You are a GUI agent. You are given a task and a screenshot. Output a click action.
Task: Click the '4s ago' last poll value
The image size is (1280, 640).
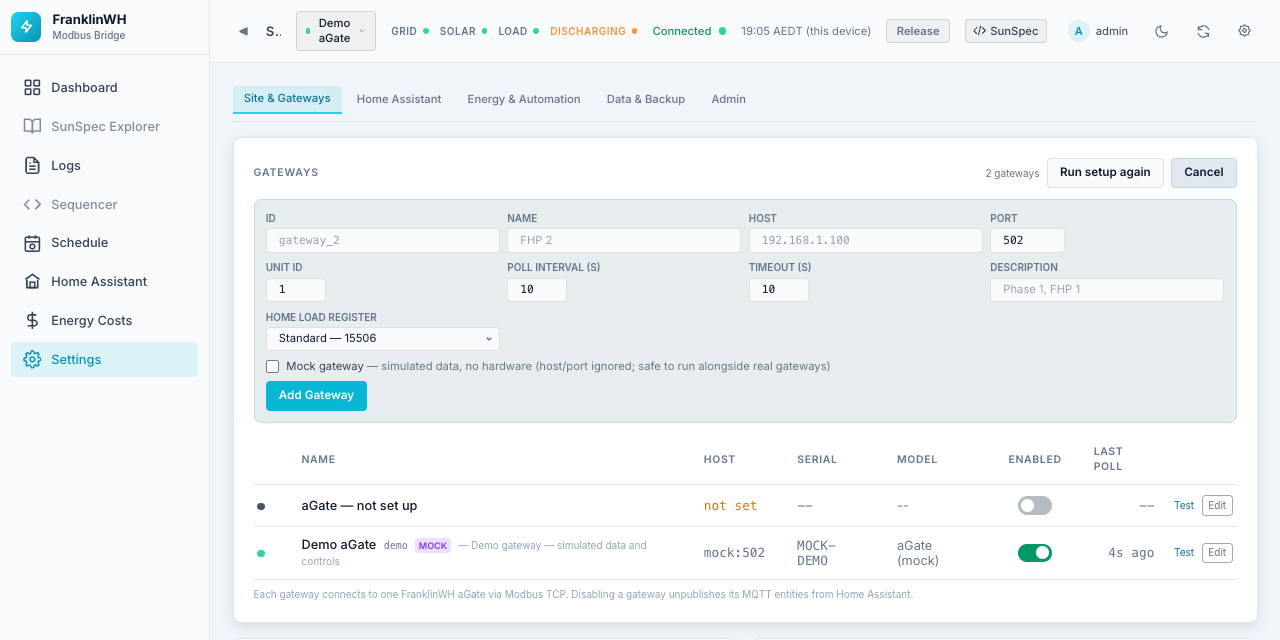coord(1131,553)
